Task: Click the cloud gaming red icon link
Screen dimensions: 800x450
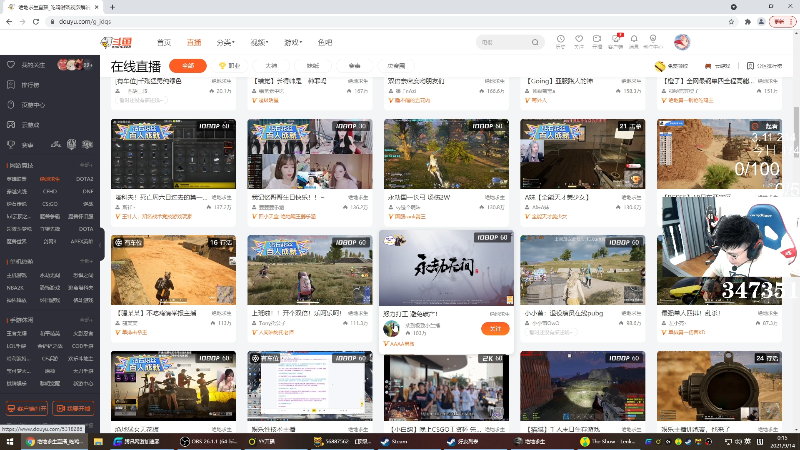Action: (x=708, y=66)
